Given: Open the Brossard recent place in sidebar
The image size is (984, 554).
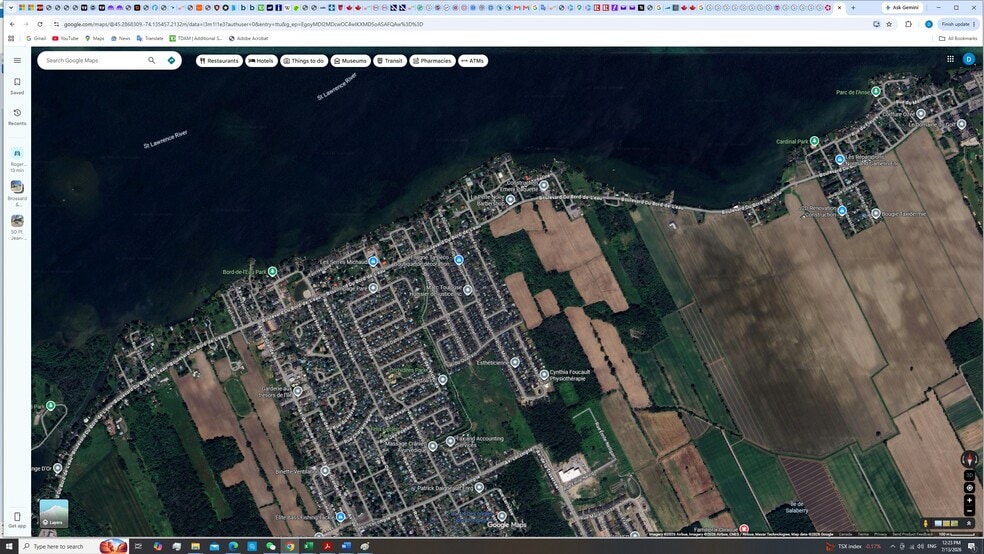Looking at the screenshot, I should pyautogui.click(x=17, y=193).
